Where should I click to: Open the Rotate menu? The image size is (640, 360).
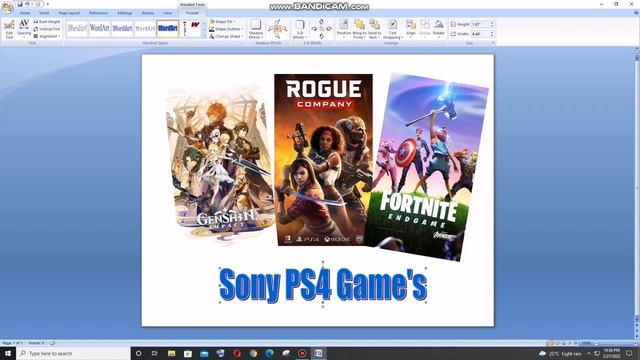pos(439,29)
